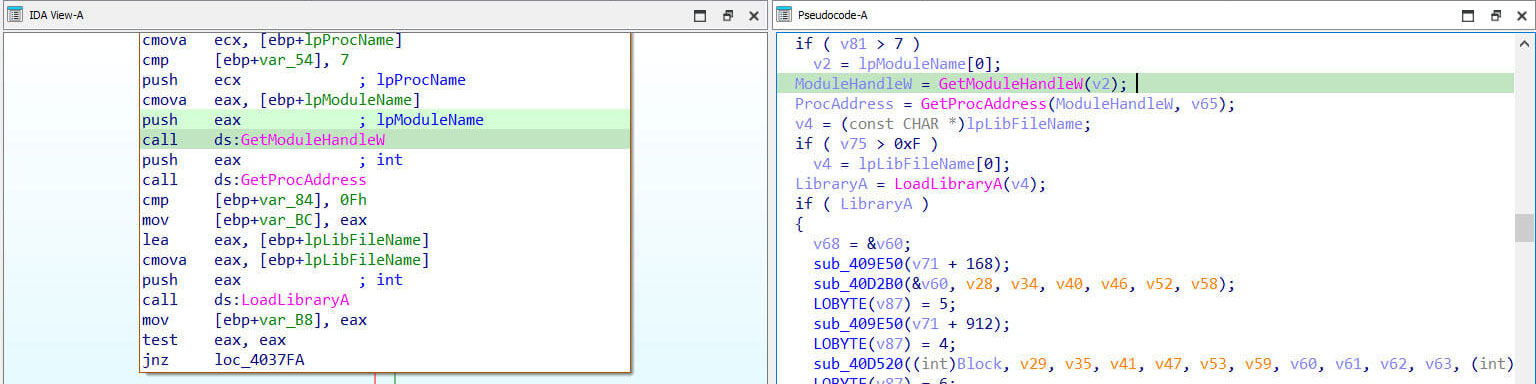Click the sub_409E50(v71 + 912) call
The width and height of the screenshot is (1536, 384).
point(911,324)
